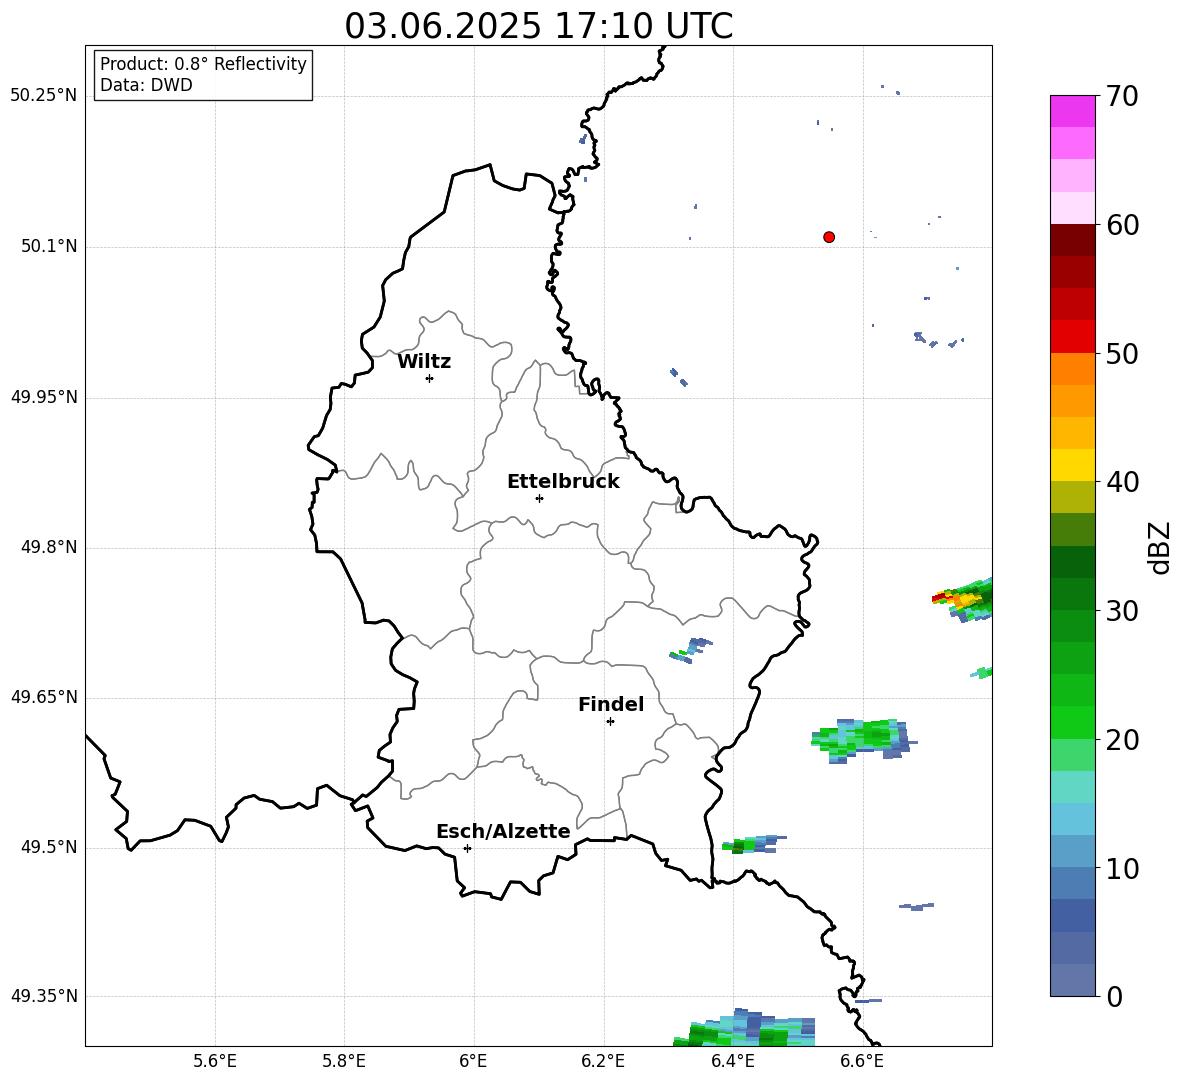
Task: Click the 49.95°N latitude tick label
Action: pyautogui.click(x=44, y=397)
